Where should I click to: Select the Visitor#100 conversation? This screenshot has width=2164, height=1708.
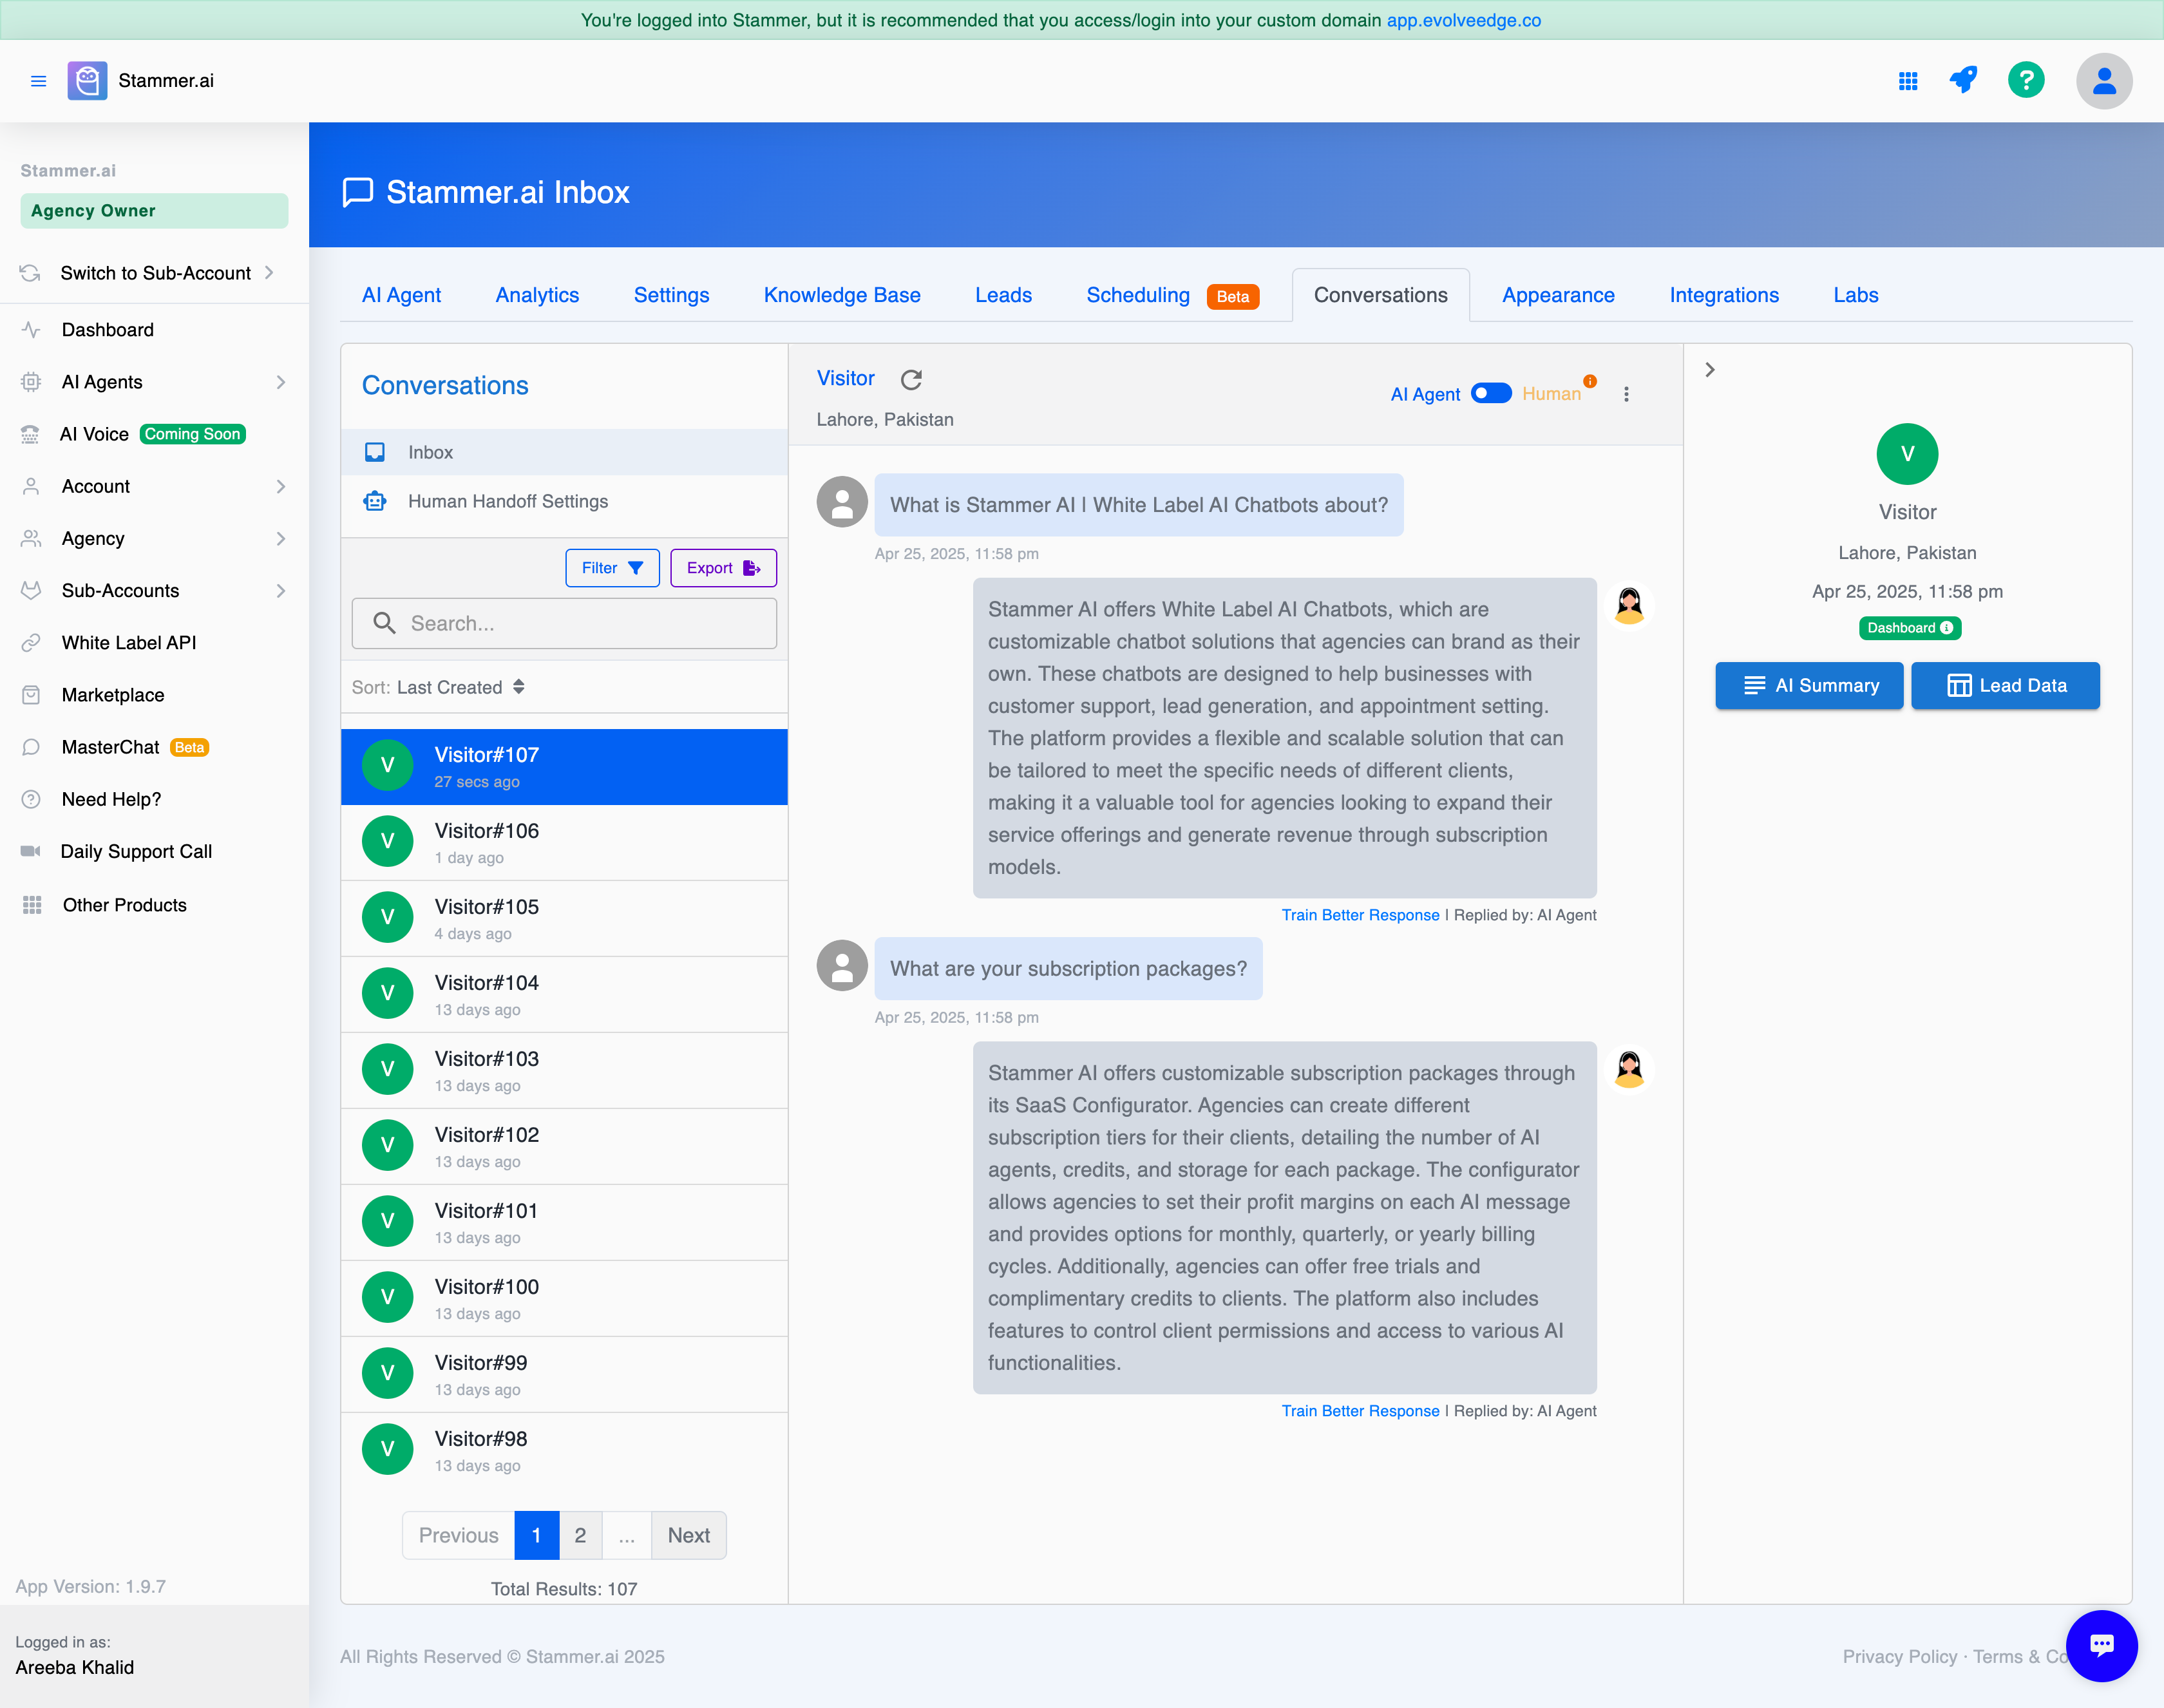(564, 1298)
